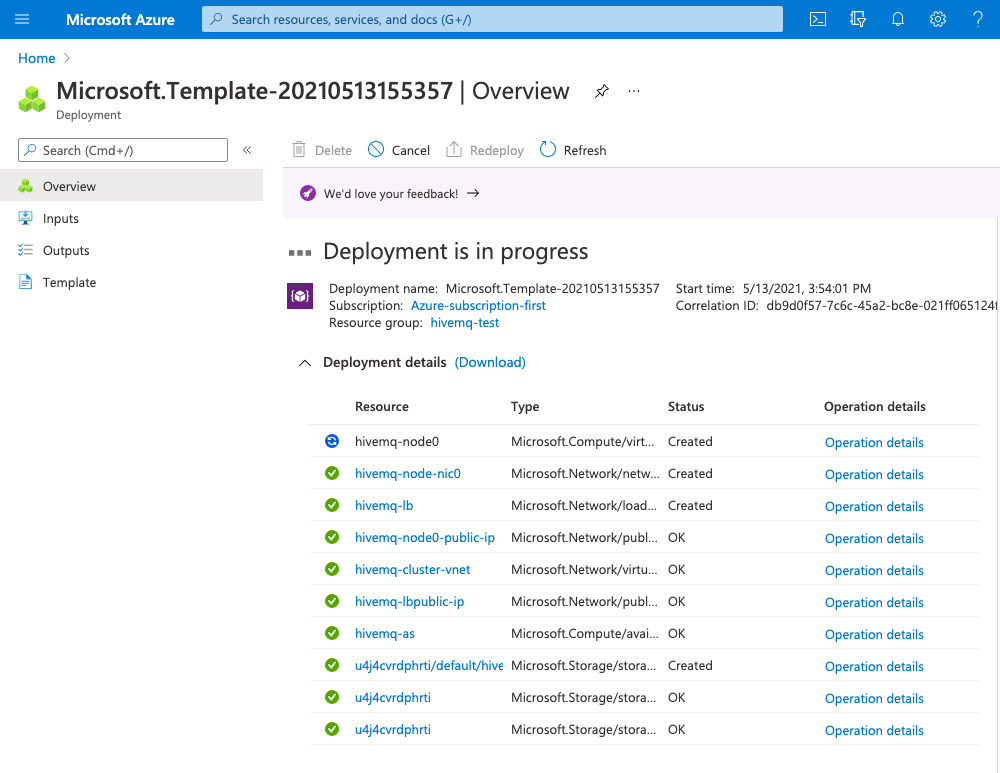Click the in-progress sync icon for hivemq-node0

point(332,441)
